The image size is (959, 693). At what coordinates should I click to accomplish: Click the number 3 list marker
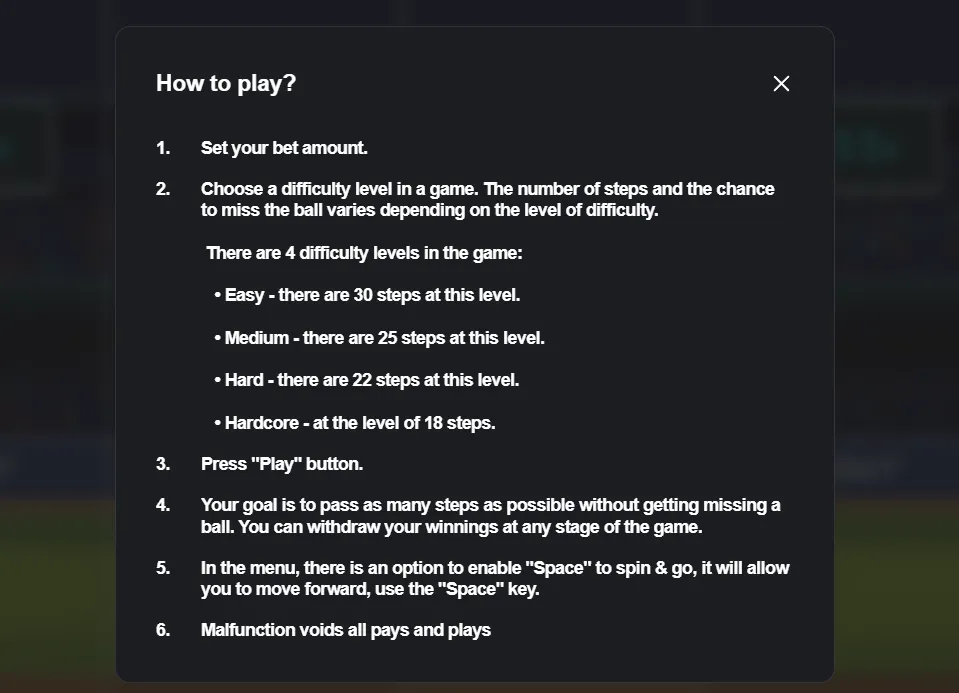point(162,464)
